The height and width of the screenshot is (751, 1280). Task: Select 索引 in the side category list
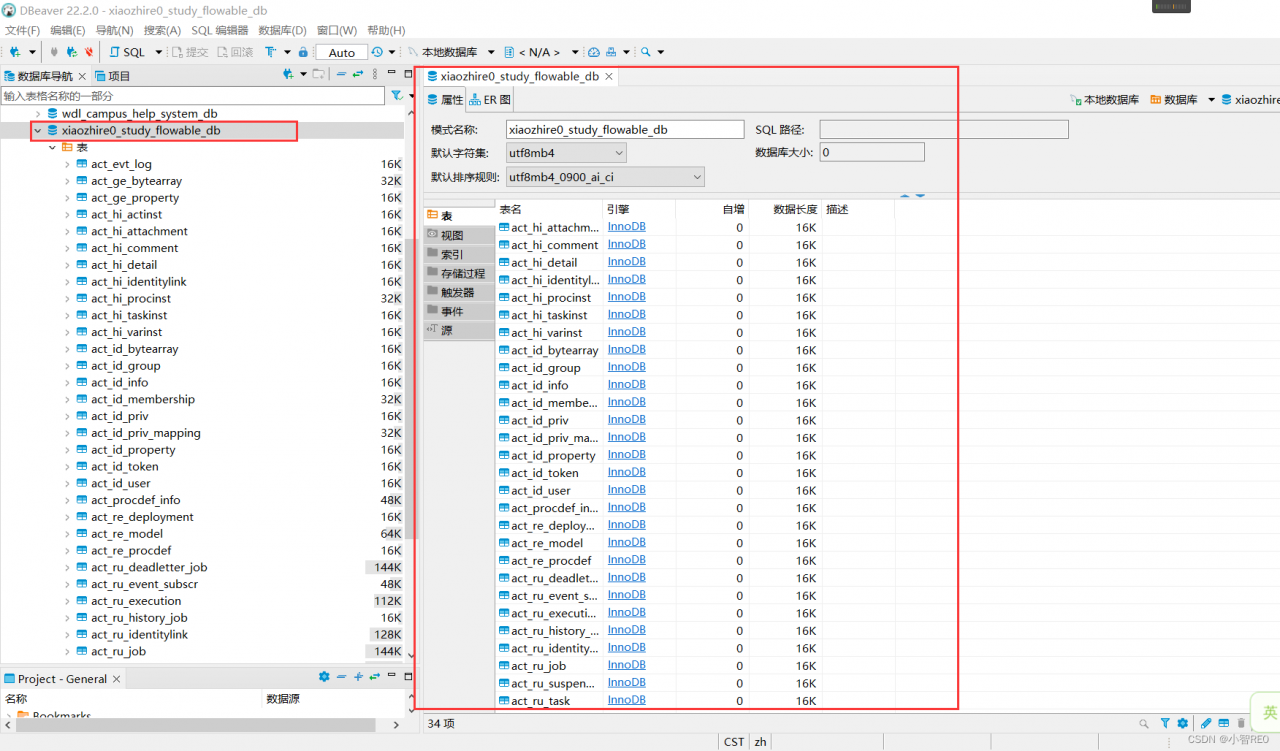point(452,254)
